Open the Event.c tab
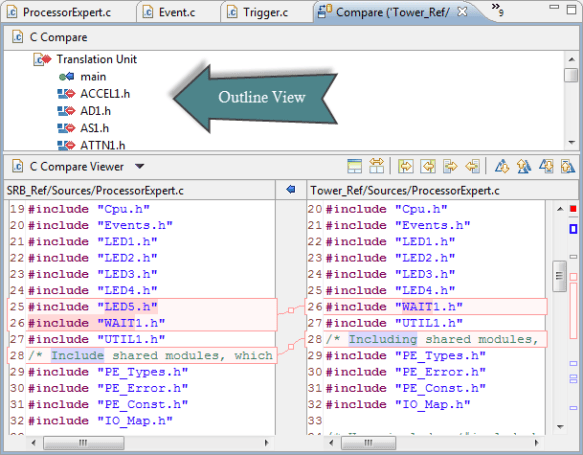 pos(170,12)
